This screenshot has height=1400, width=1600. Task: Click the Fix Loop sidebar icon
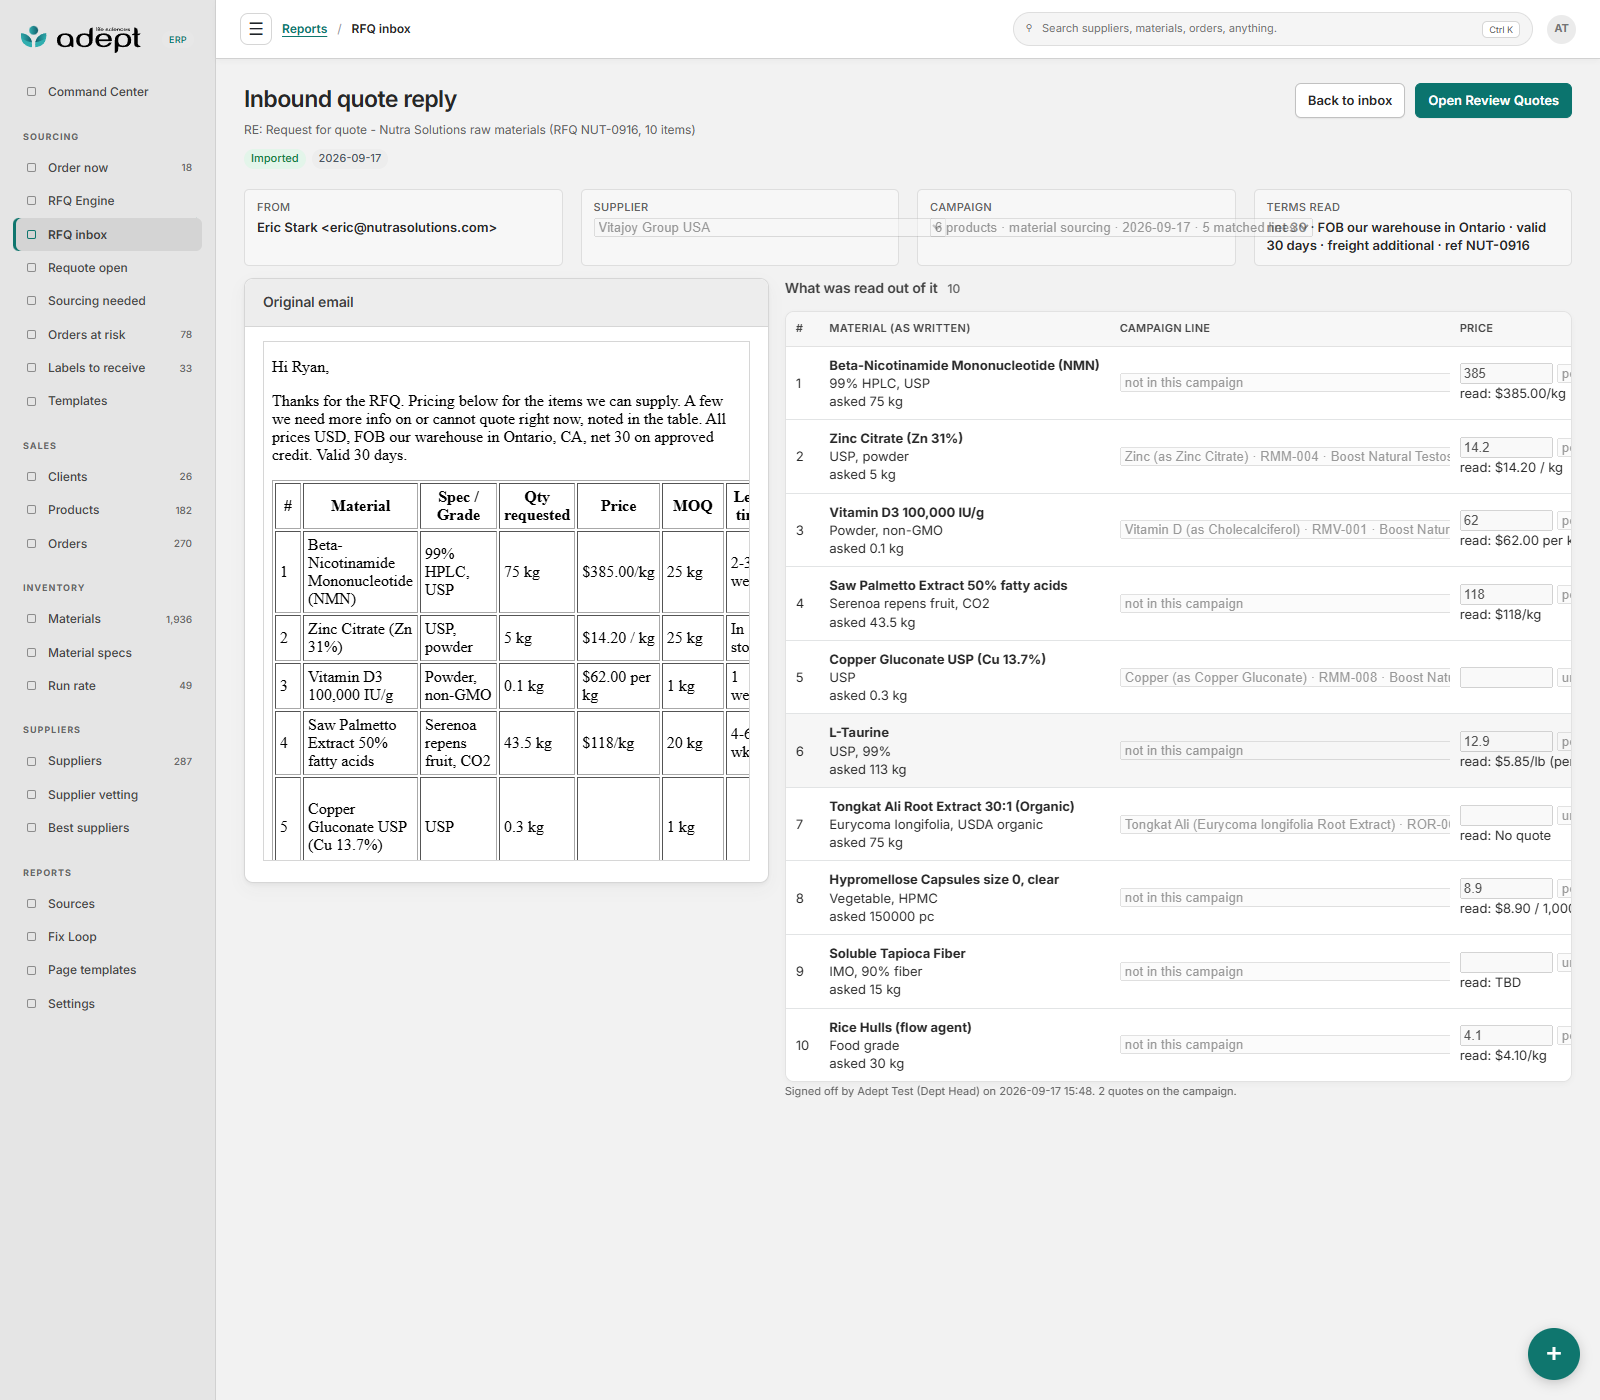click(x=31, y=937)
